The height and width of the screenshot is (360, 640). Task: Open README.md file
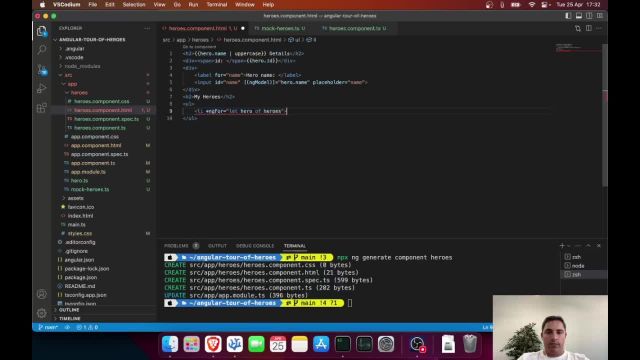[x=80, y=286]
